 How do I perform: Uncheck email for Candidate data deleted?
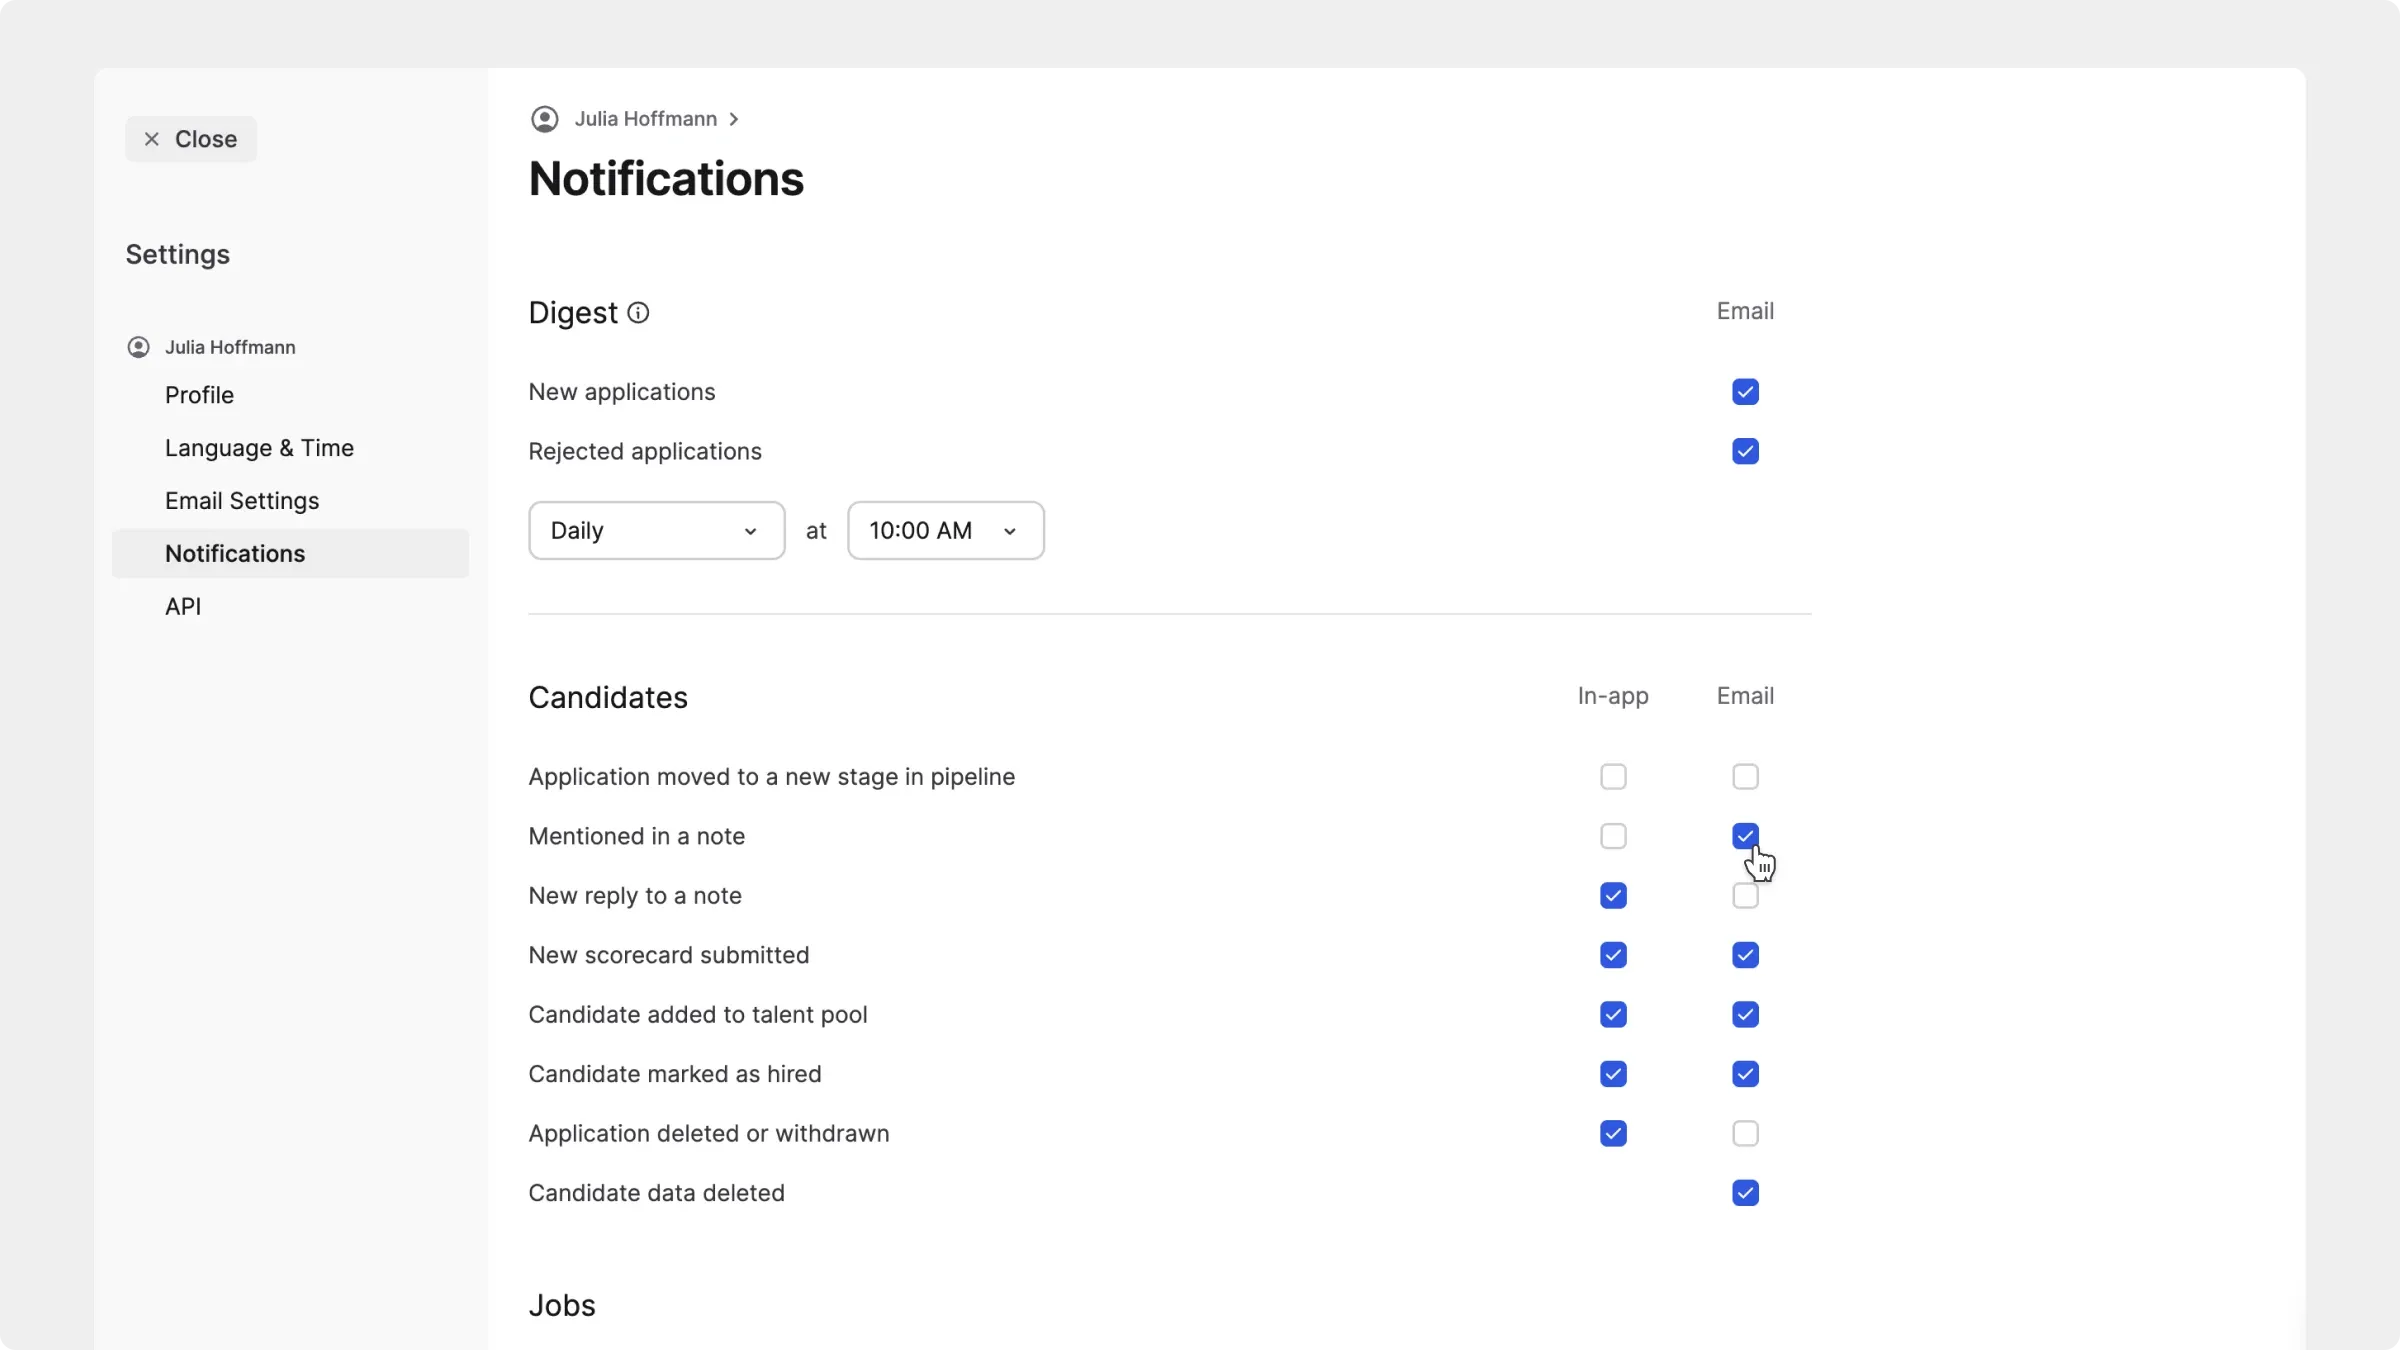coord(1745,1193)
